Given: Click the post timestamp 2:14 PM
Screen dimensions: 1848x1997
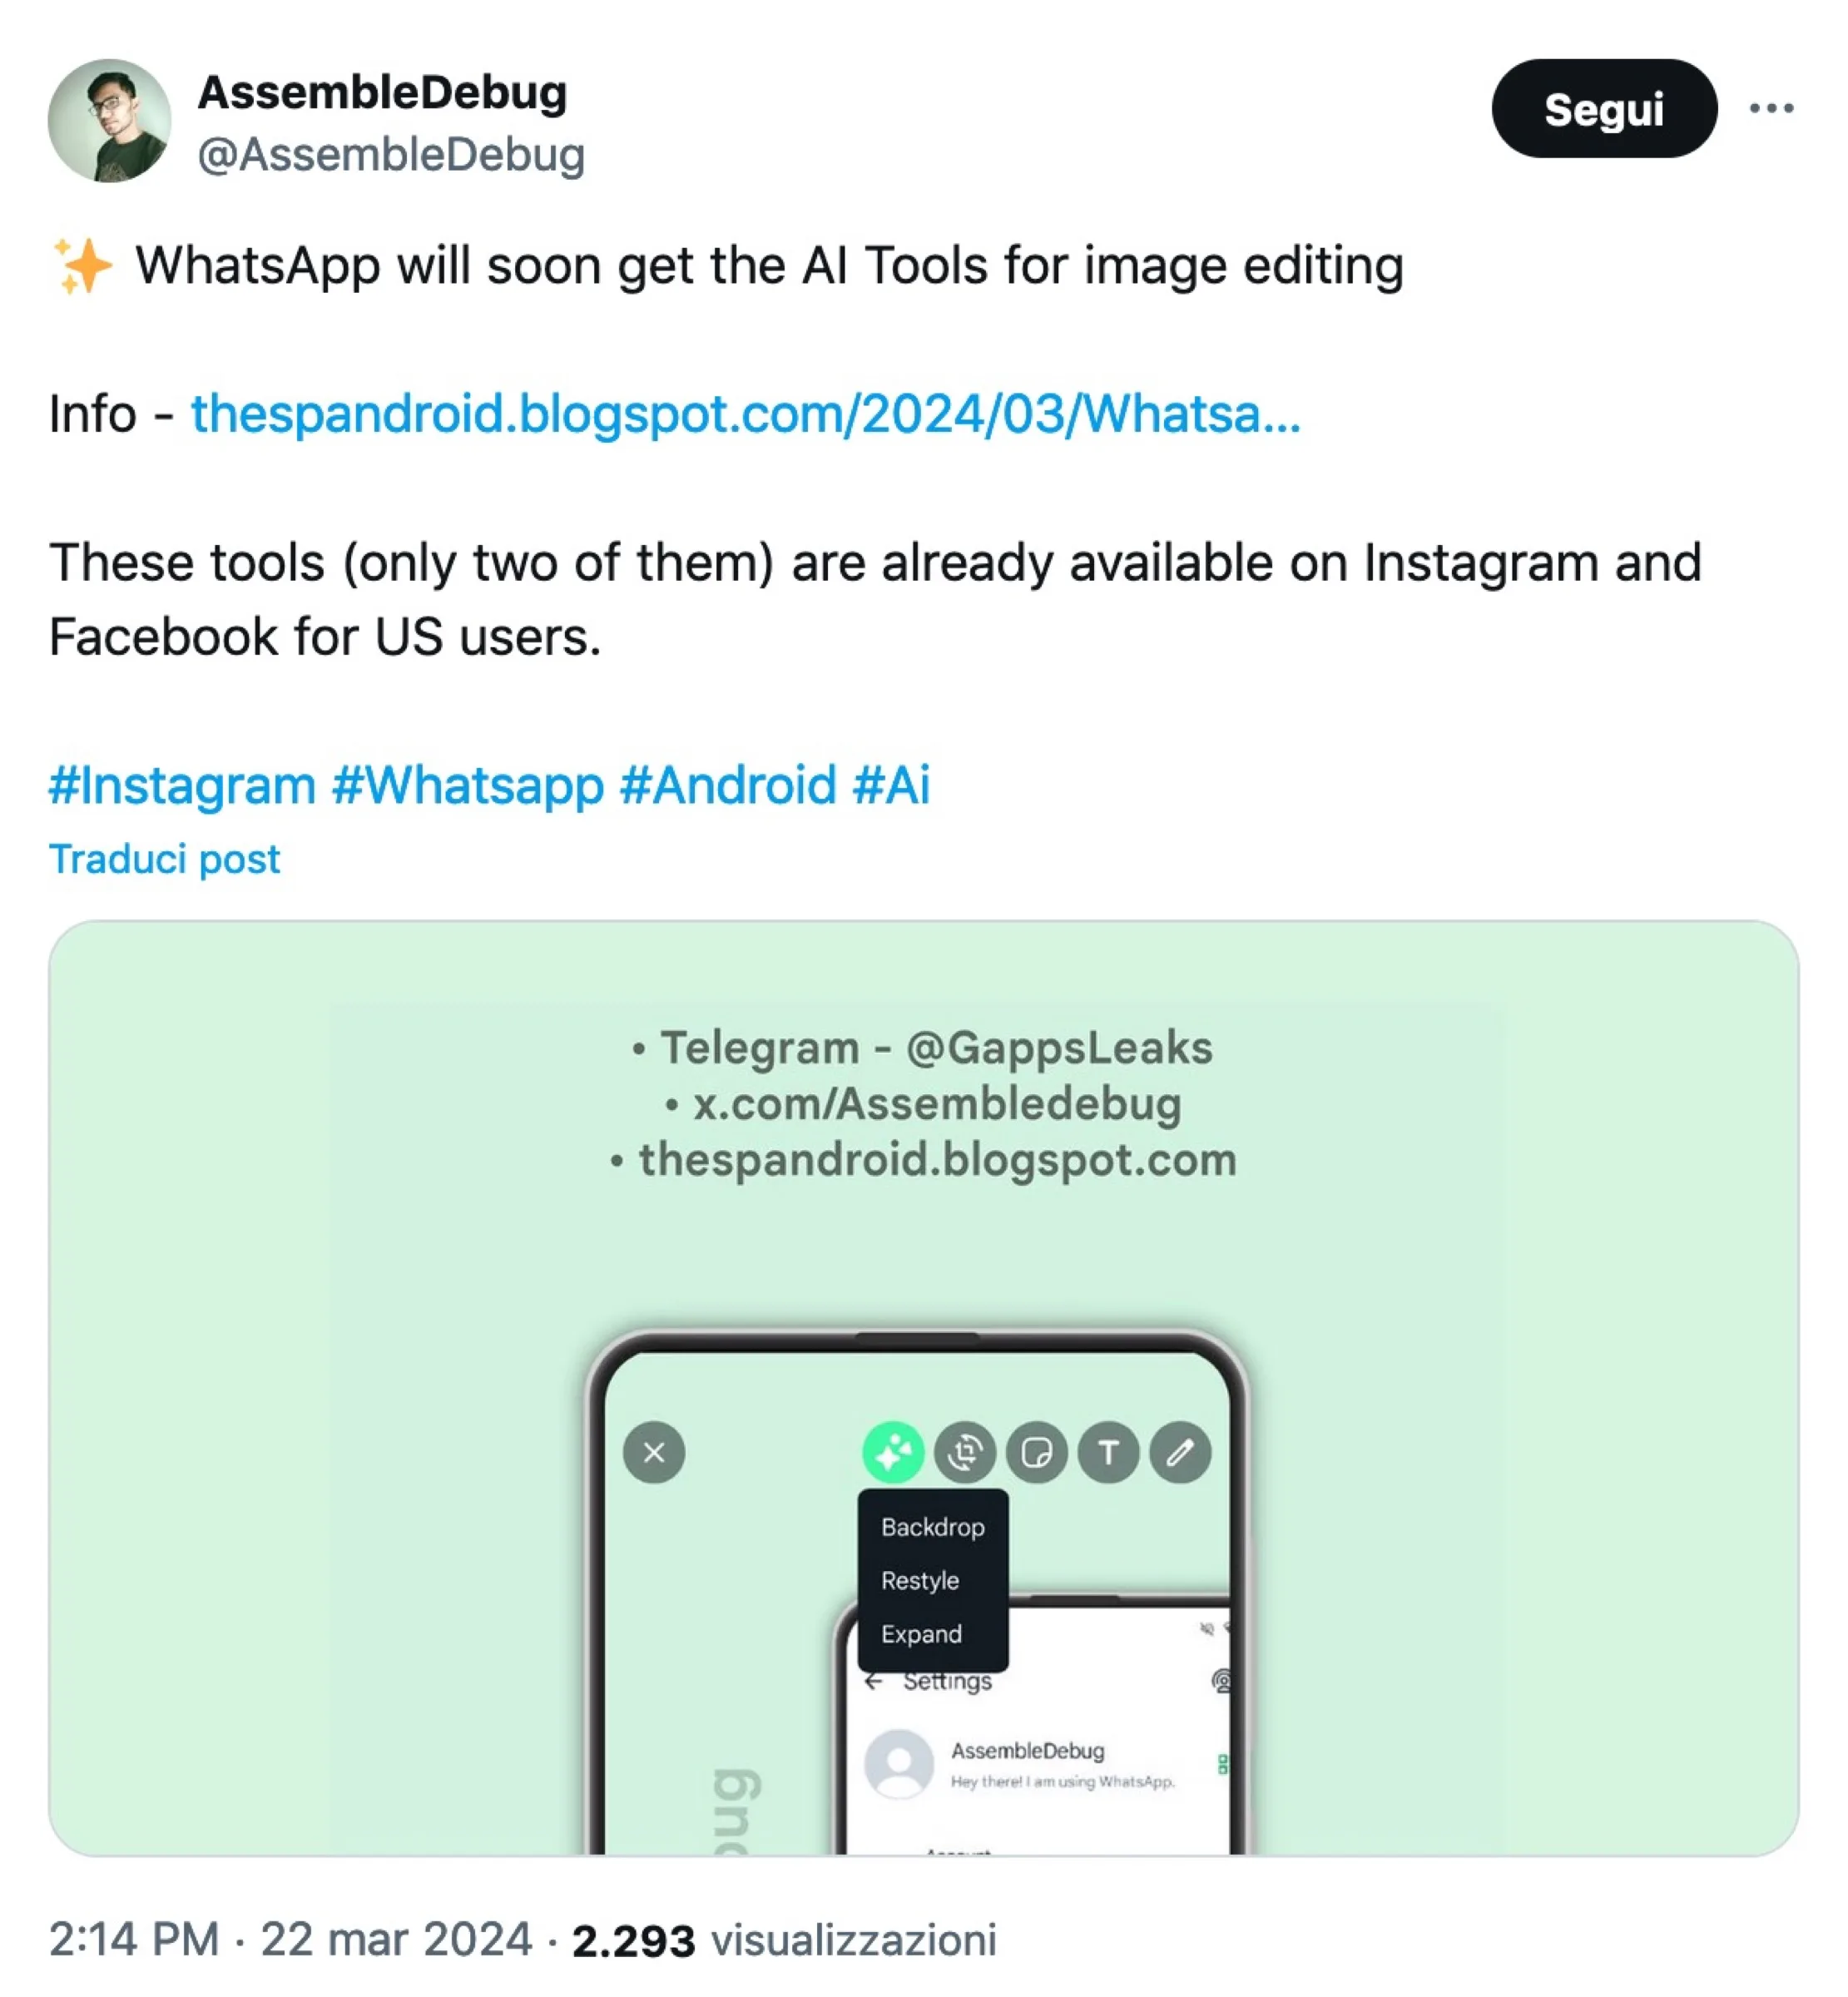Looking at the screenshot, I should tap(134, 1939).
